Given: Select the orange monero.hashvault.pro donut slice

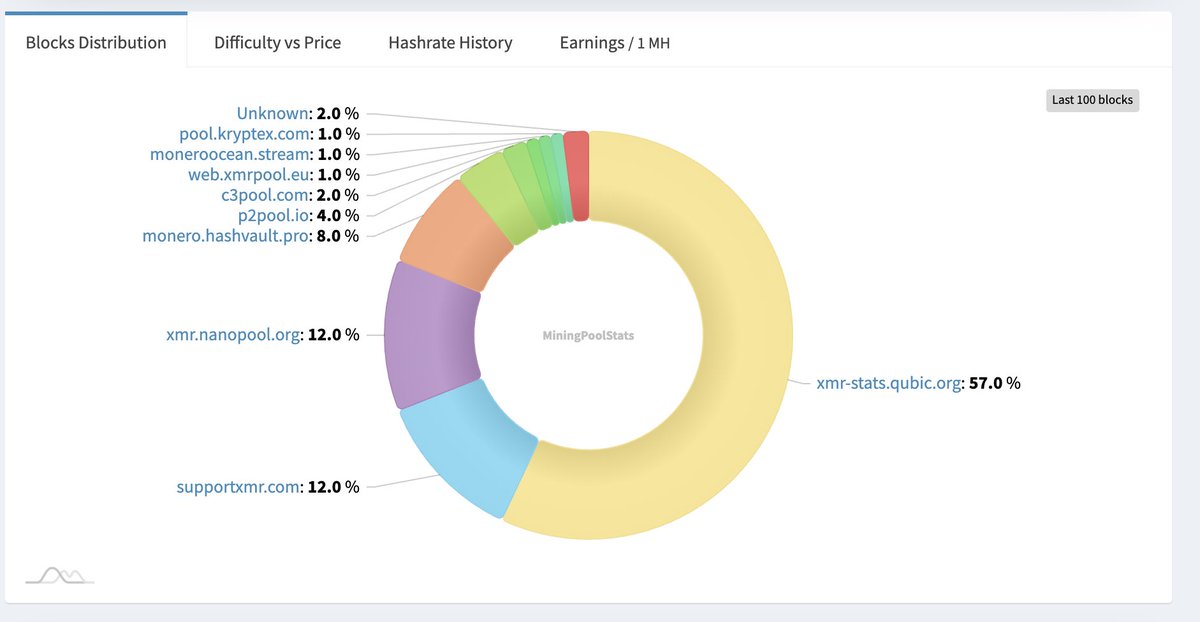Looking at the screenshot, I should pos(457,235).
